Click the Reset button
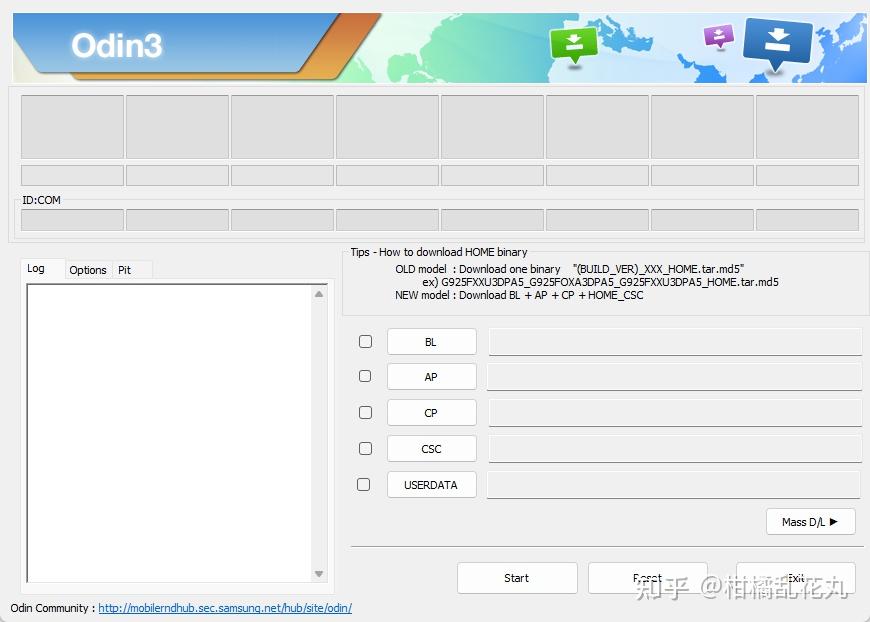This screenshot has height=622, width=870. [x=648, y=578]
